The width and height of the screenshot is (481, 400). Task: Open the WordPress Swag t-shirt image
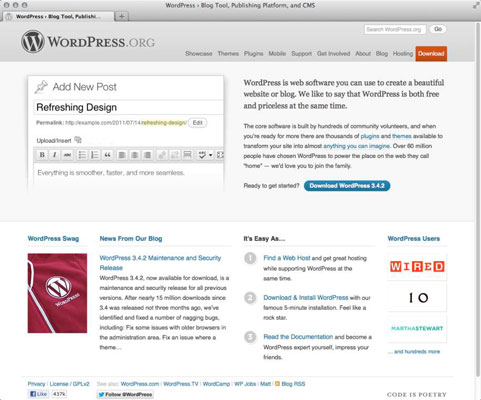click(x=57, y=293)
